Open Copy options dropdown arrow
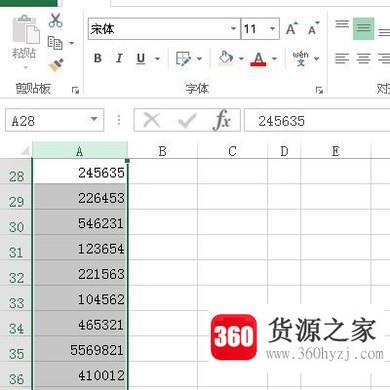 pos(71,43)
